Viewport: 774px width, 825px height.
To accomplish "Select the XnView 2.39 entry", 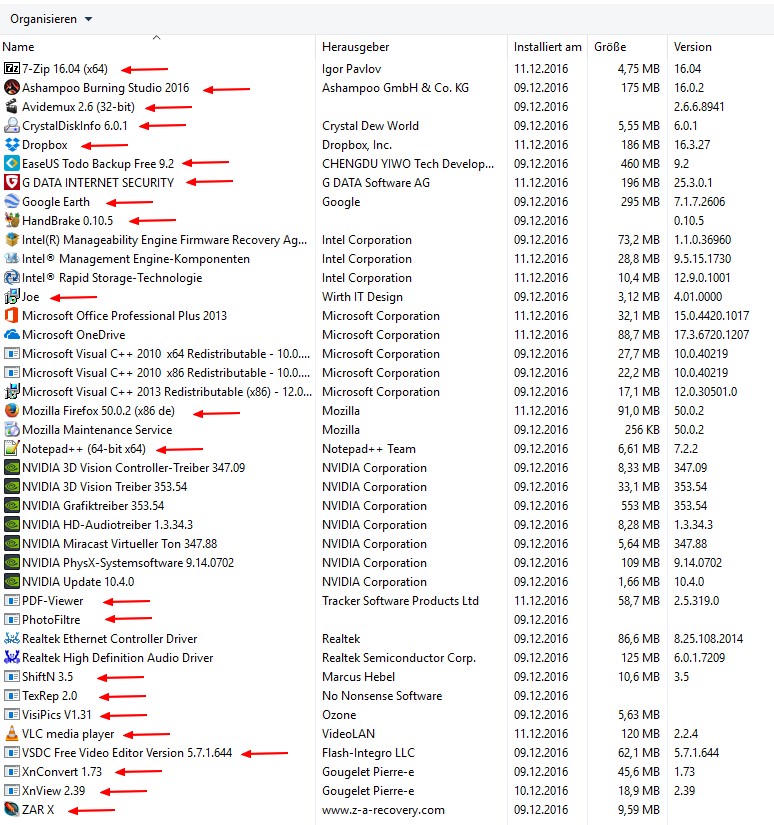I will (x=53, y=791).
